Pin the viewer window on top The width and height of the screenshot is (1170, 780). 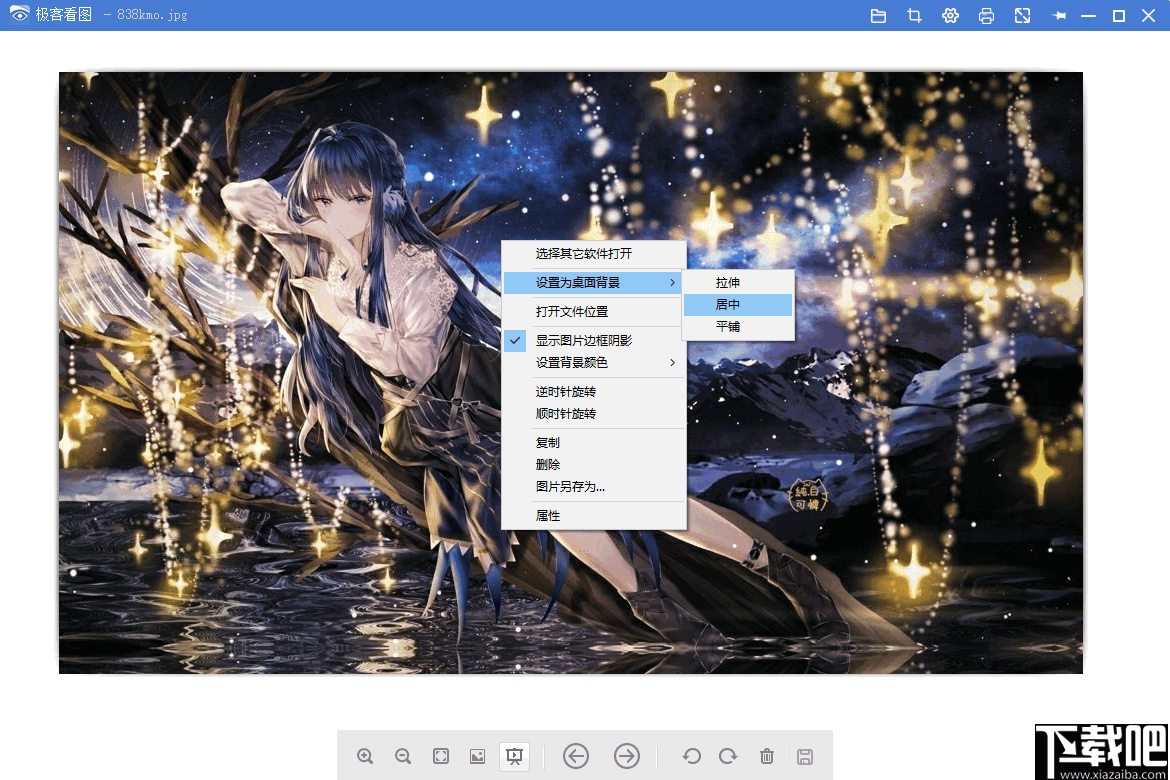pyautogui.click(x=1059, y=15)
